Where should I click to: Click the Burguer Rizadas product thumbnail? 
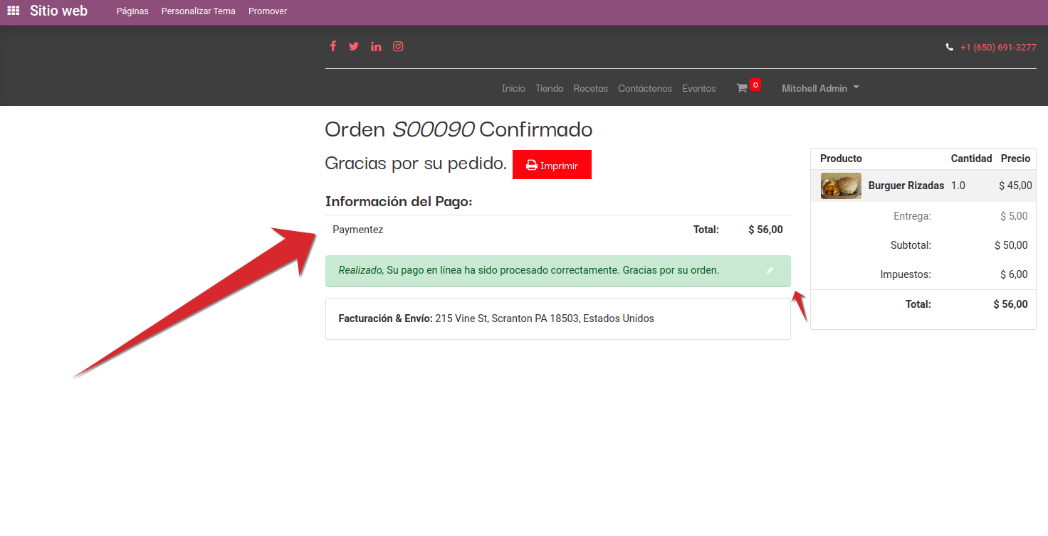841,186
